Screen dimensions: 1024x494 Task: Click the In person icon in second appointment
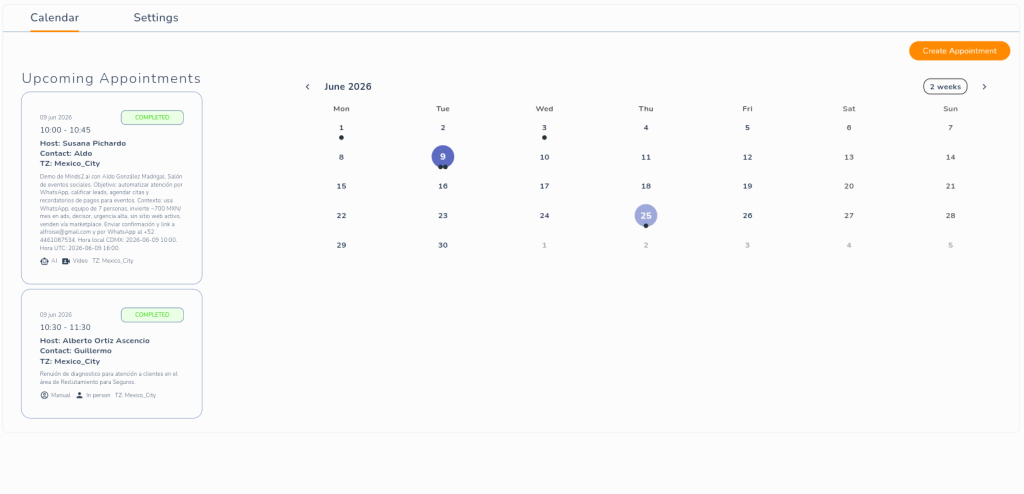(x=80, y=395)
